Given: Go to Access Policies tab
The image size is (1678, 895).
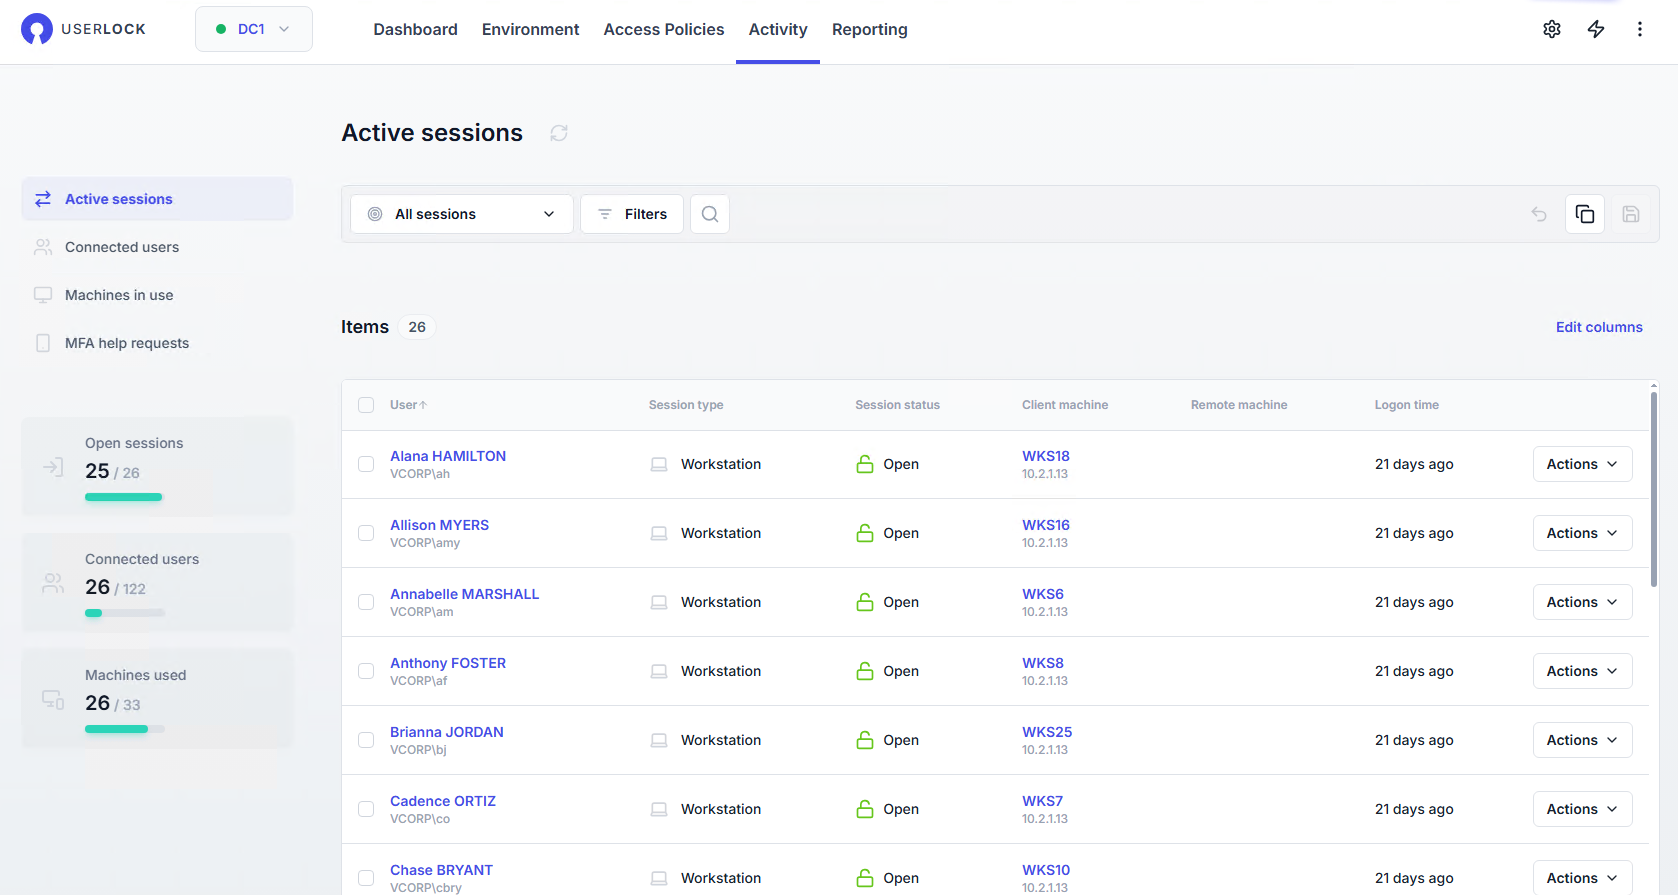Looking at the screenshot, I should pyautogui.click(x=663, y=30).
